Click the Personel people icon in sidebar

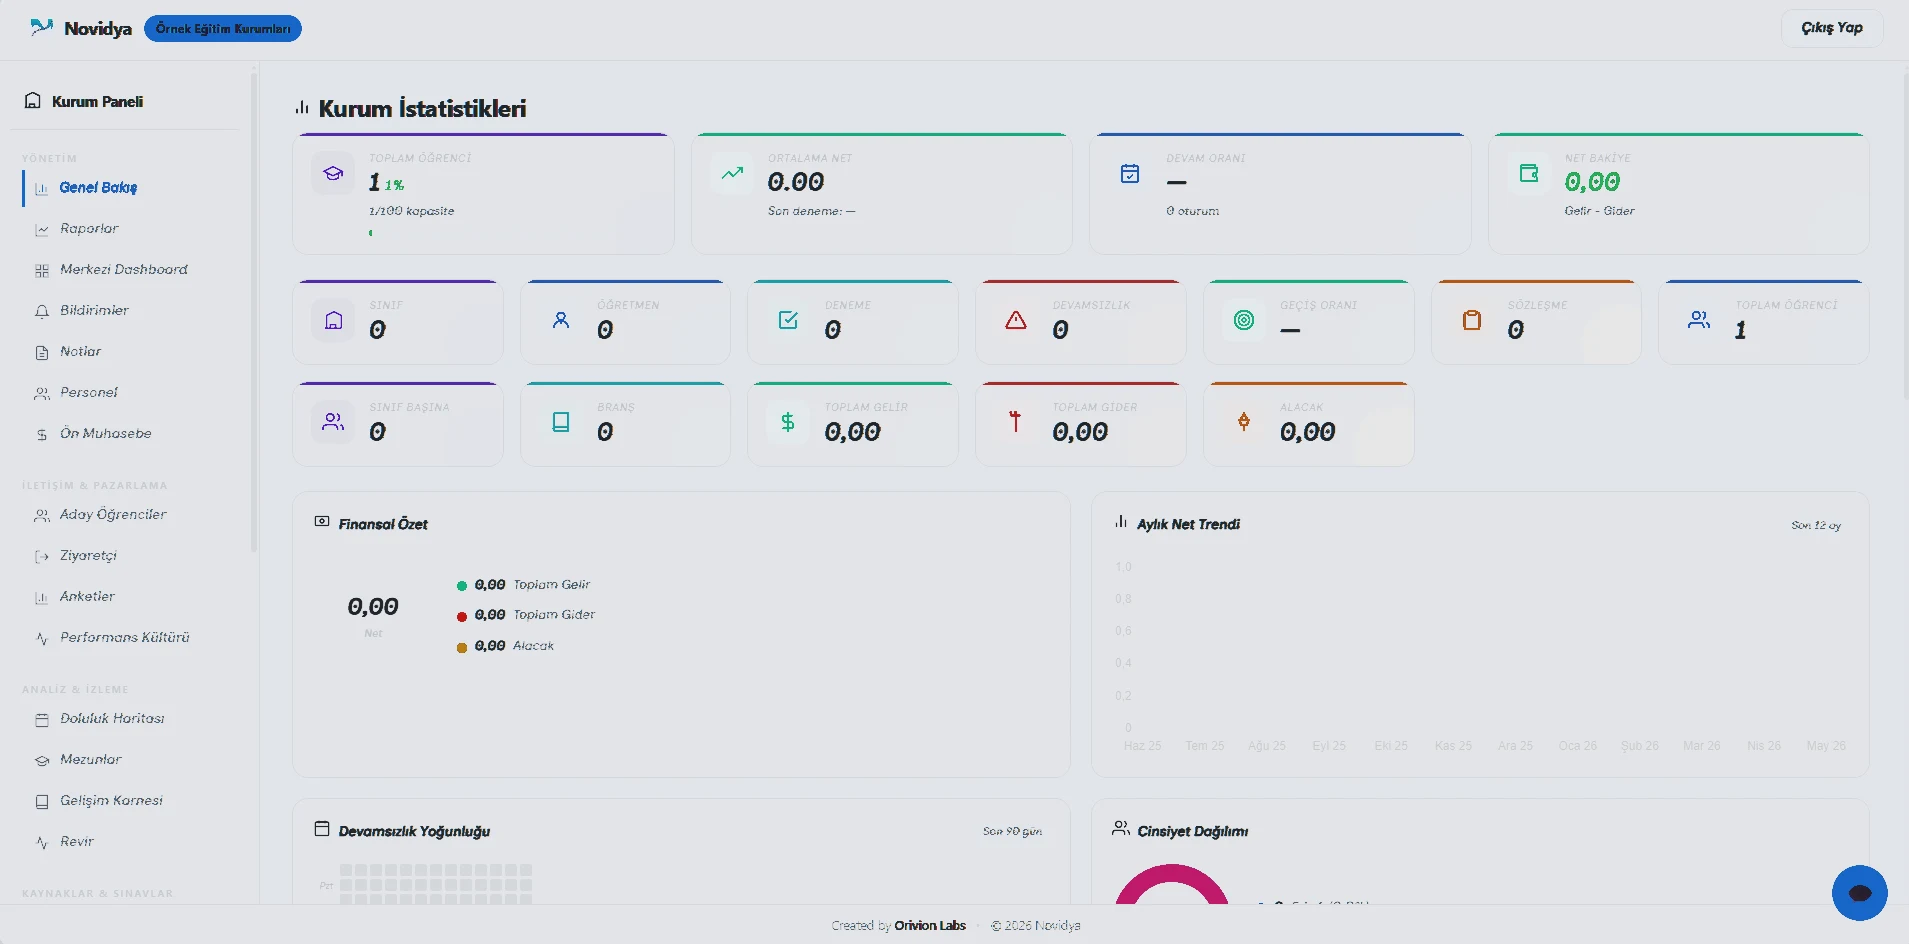[x=42, y=393]
